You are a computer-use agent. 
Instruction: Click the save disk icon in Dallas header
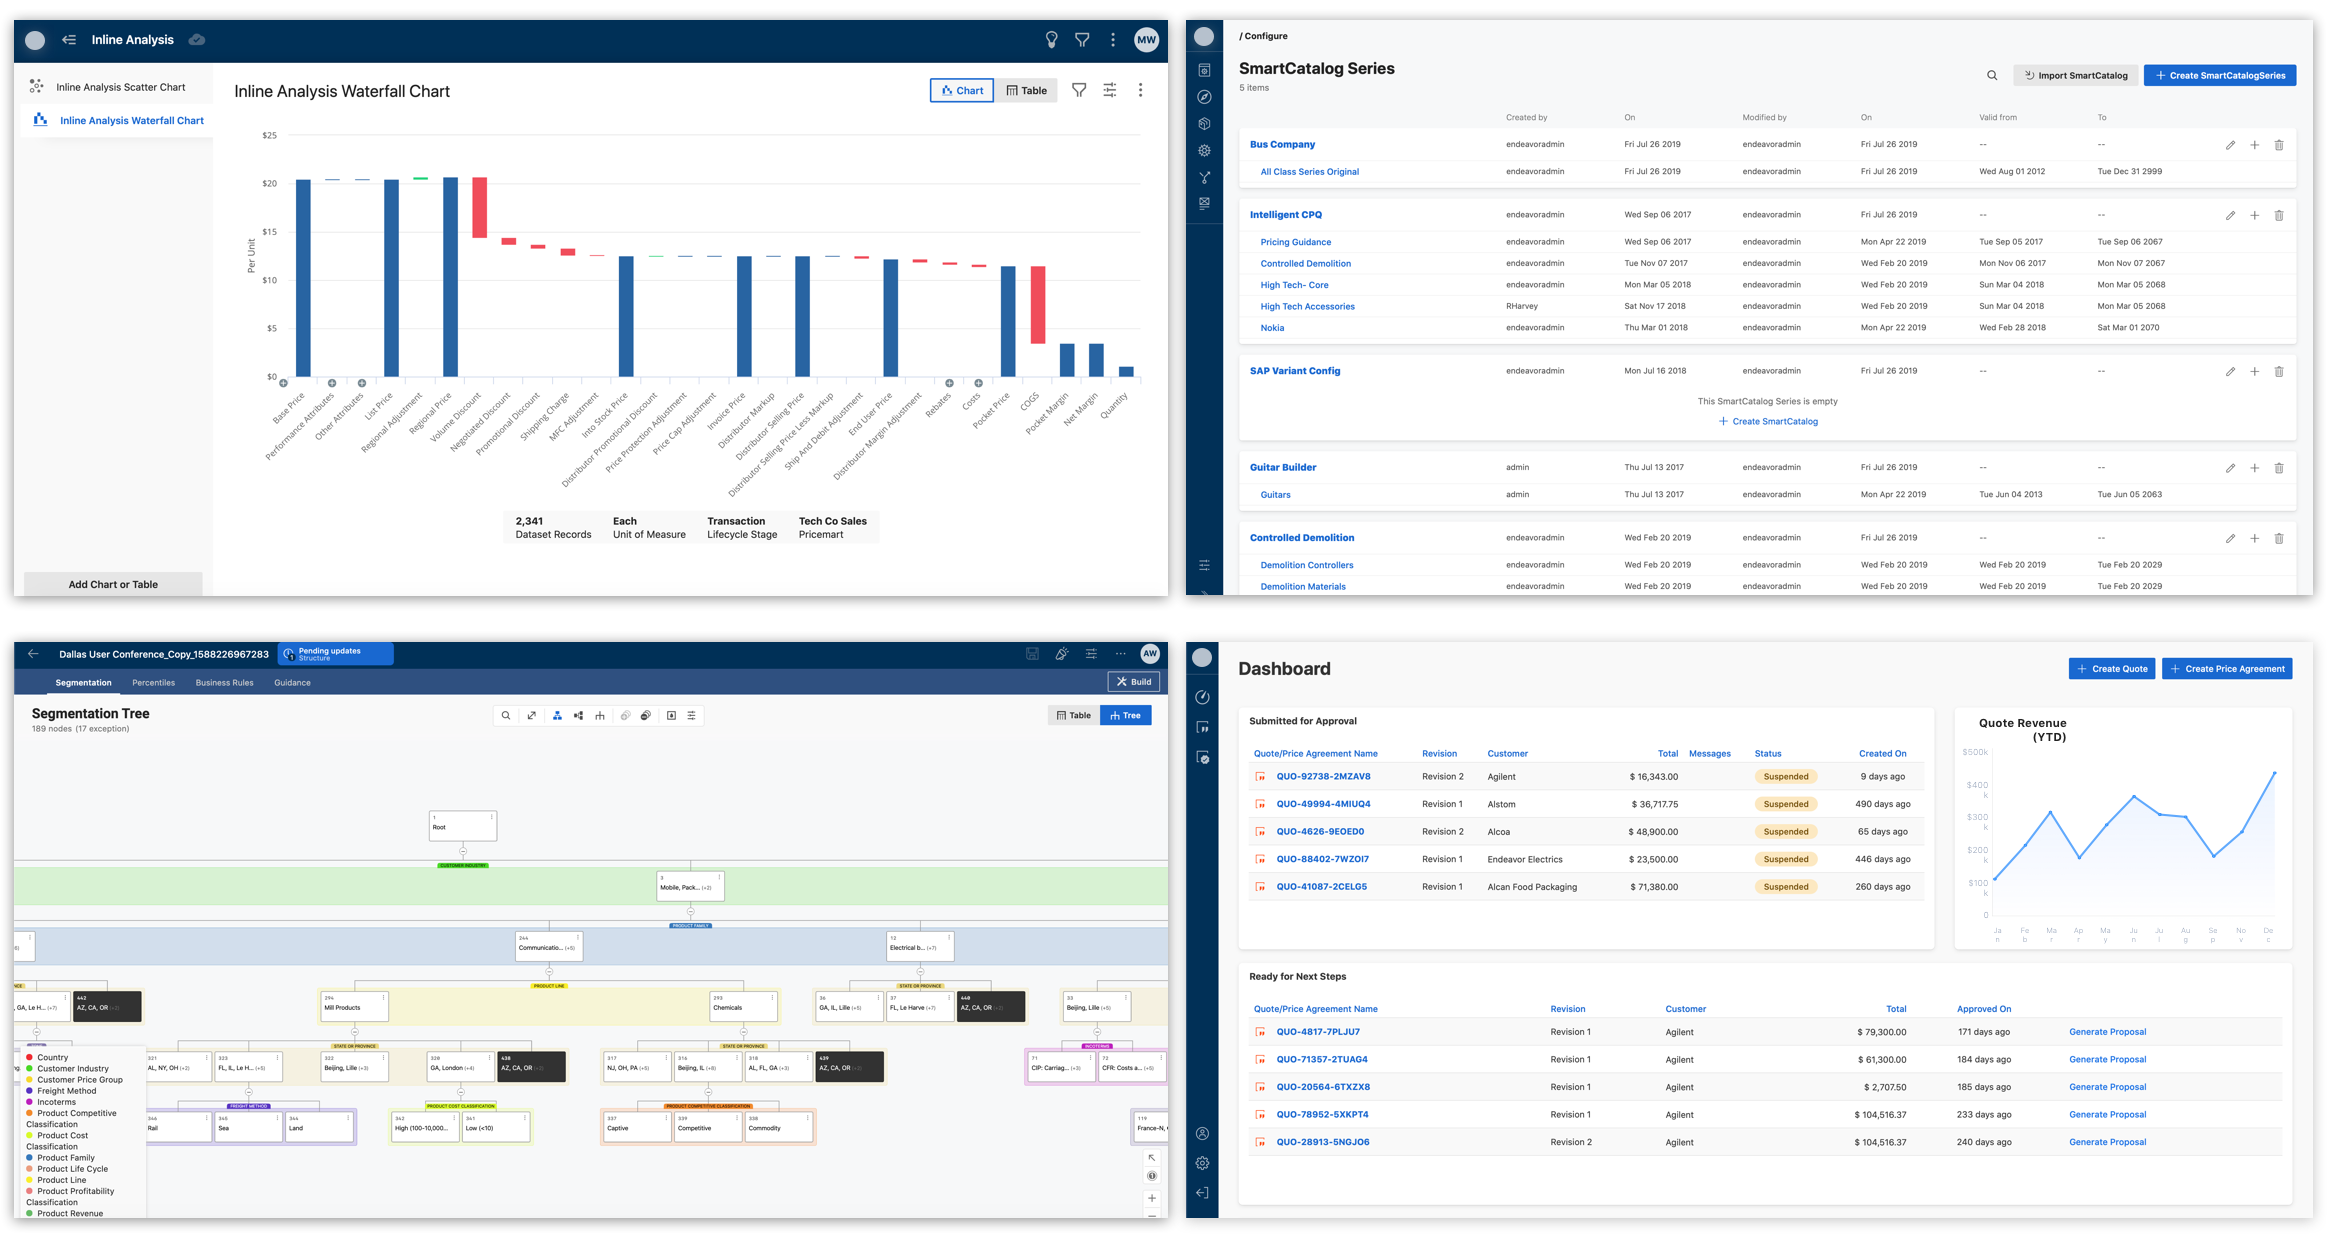point(1032,654)
